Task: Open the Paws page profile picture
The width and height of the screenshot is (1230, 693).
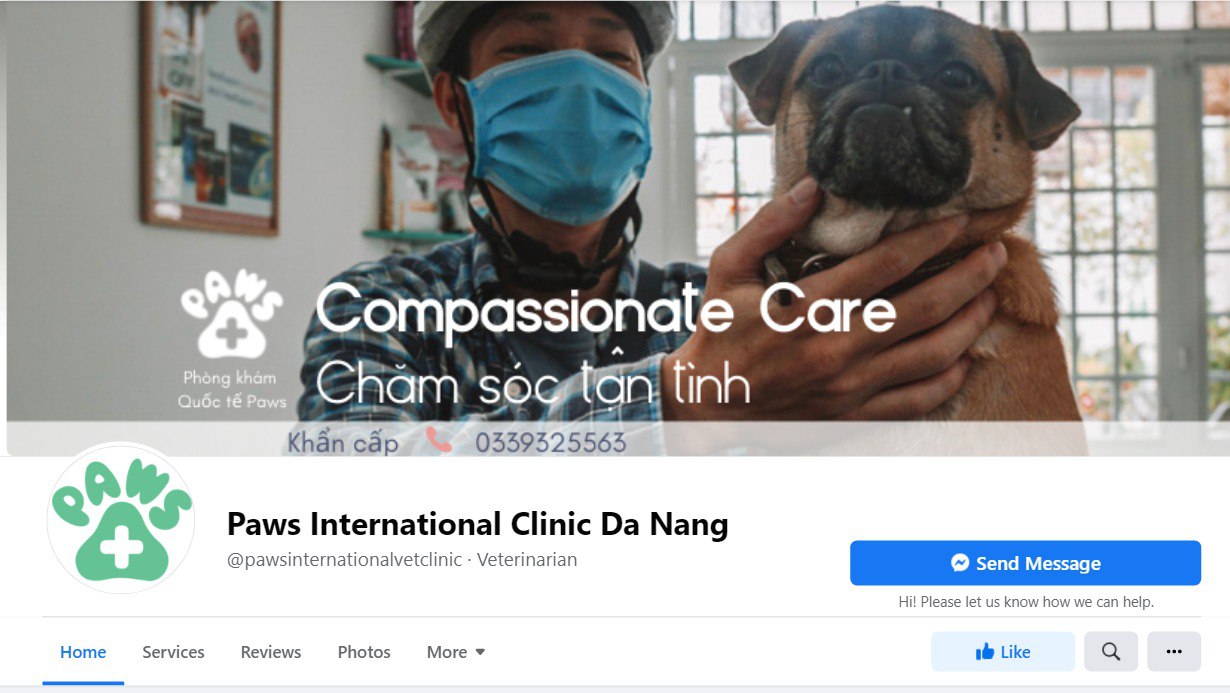Action: click(x=121, y=518)
